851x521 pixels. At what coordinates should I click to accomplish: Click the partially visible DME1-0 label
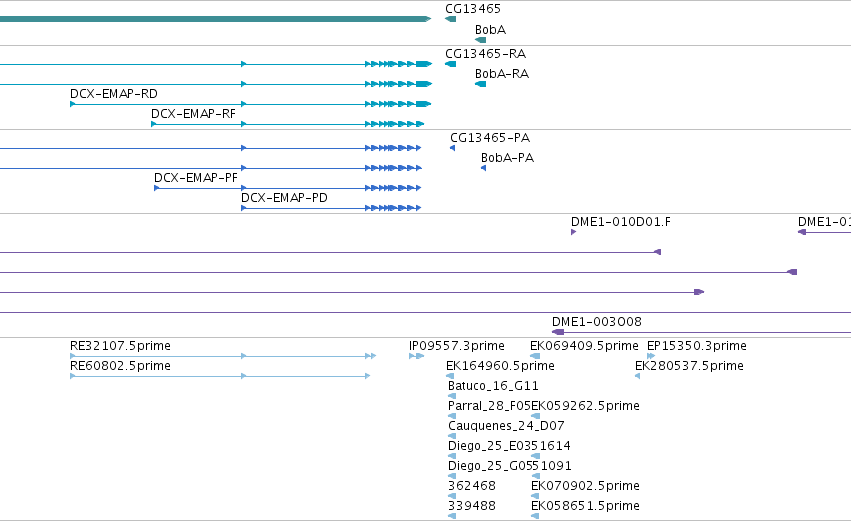[824, 222]
